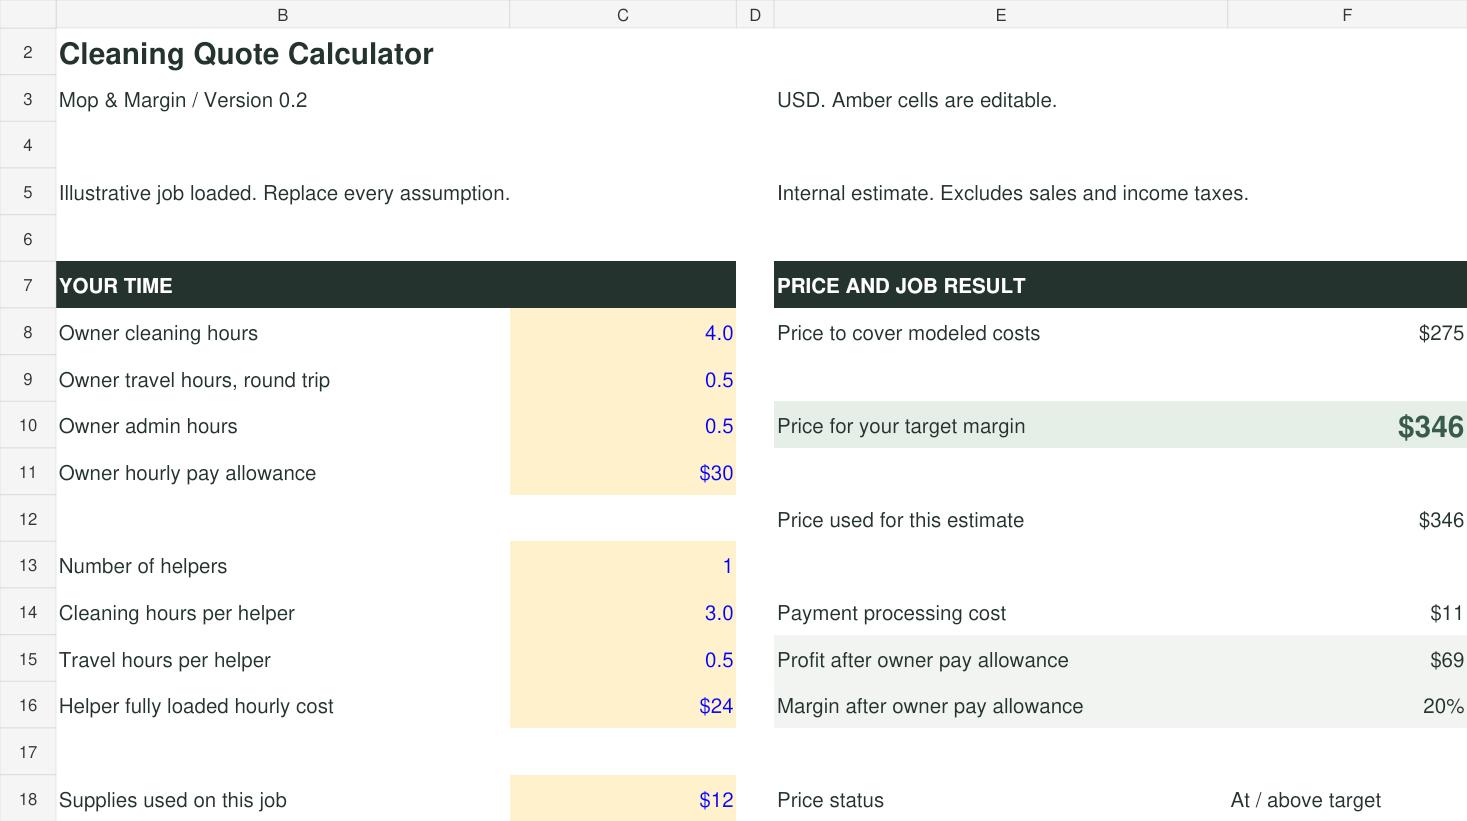Click the YOUR TIME section header
1467x821 pixels.
396,285
